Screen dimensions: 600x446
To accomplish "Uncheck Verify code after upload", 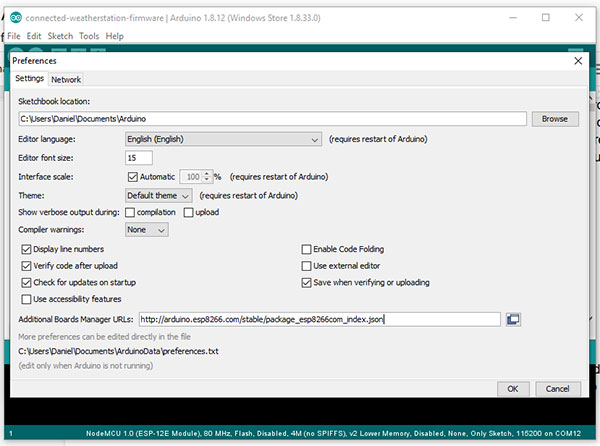I will click(26, 266).
